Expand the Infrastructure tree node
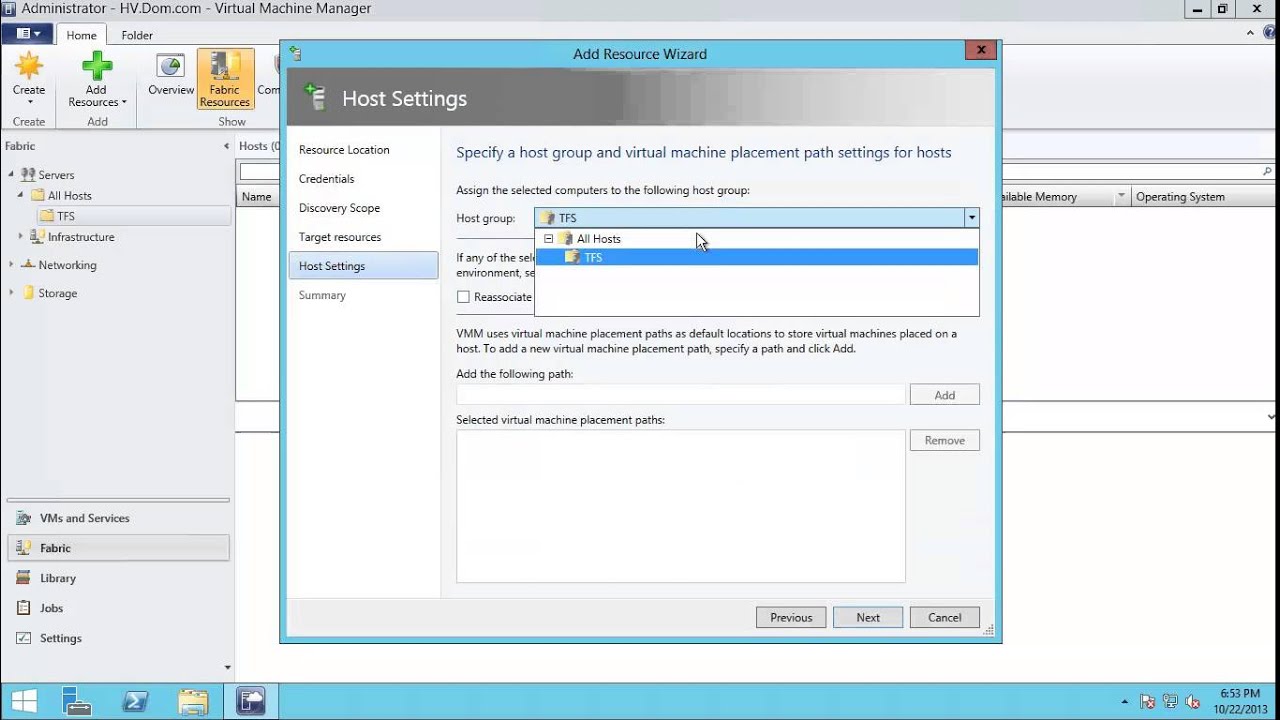 point(20,237)
